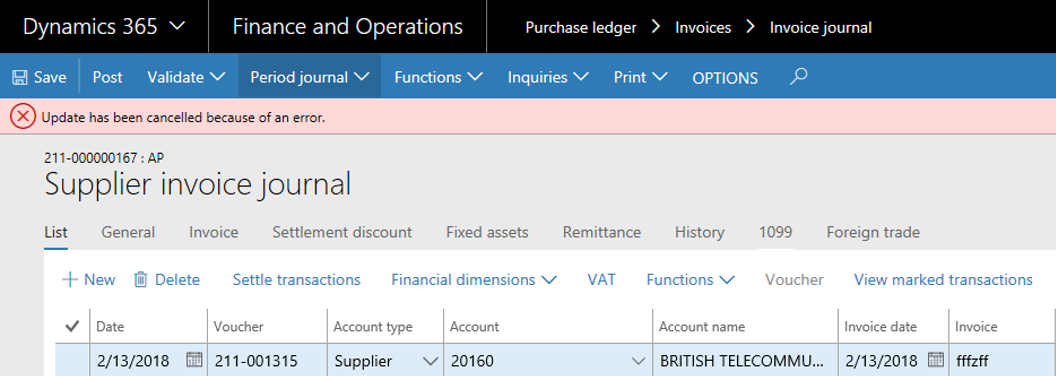Click the Invoice field fffzff
The width and height of the screenshot is (1056, 376).
tap(1002, 361)
